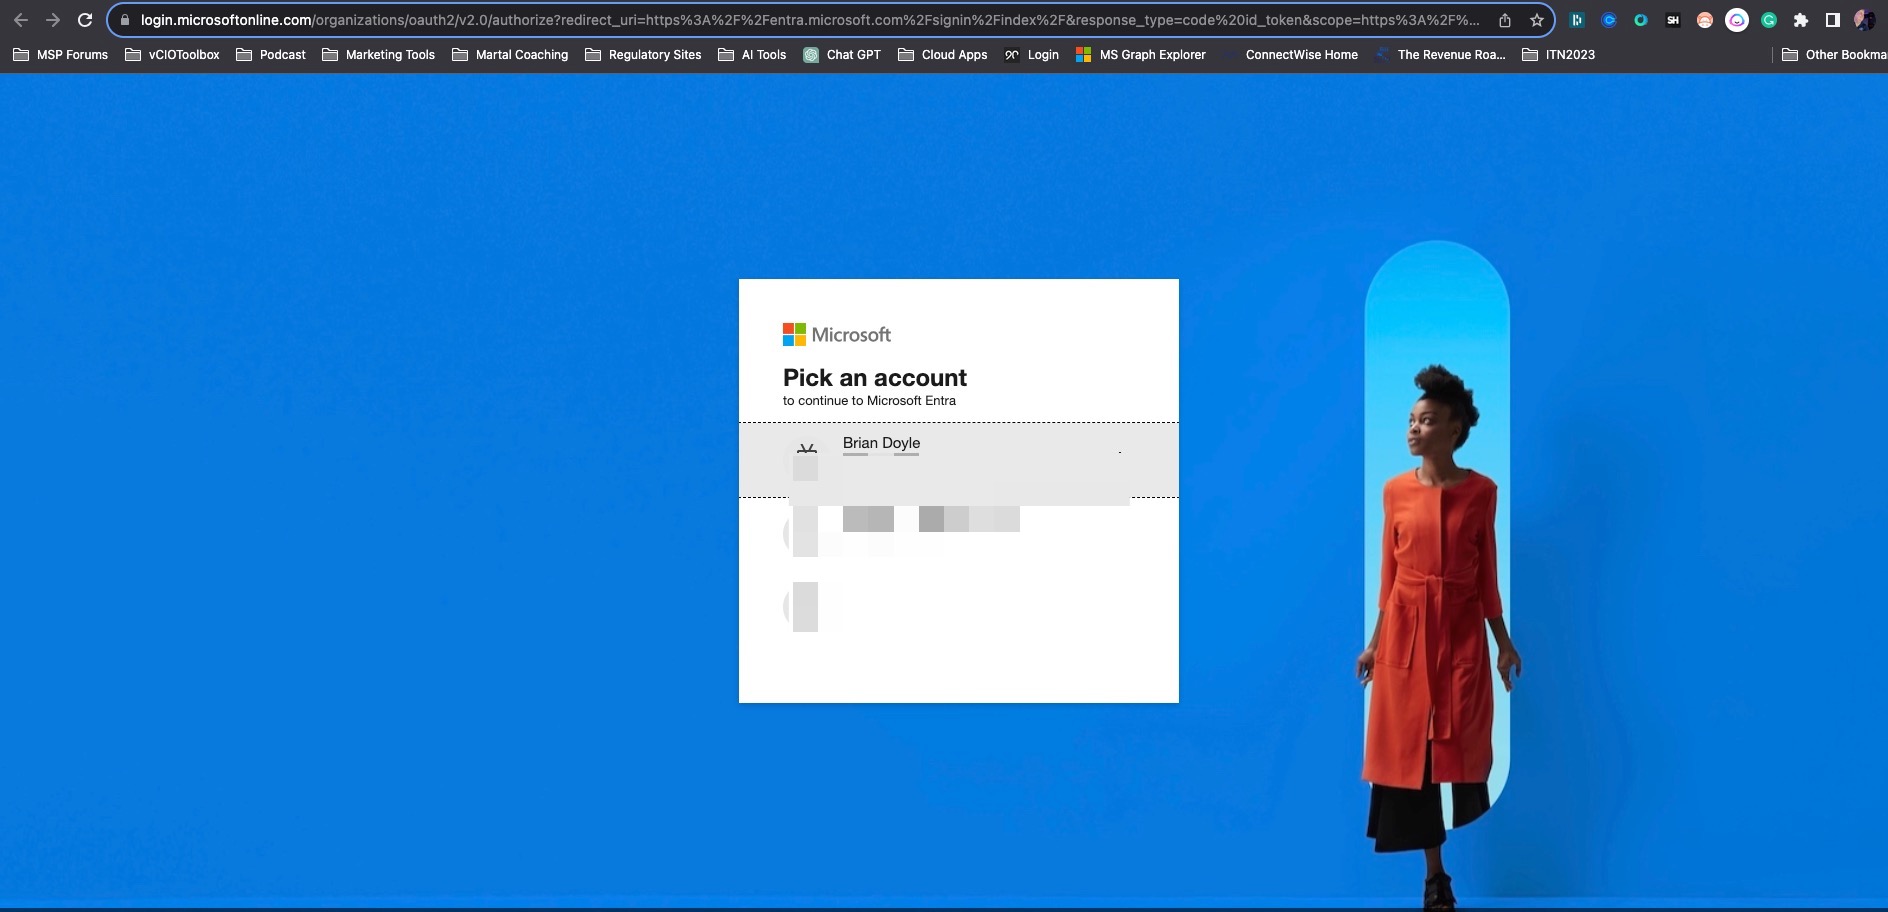The height and width of the screenshot is (912, 1888).
Task: Open the orange mushroom-face extension icon
Action: 1705,20
